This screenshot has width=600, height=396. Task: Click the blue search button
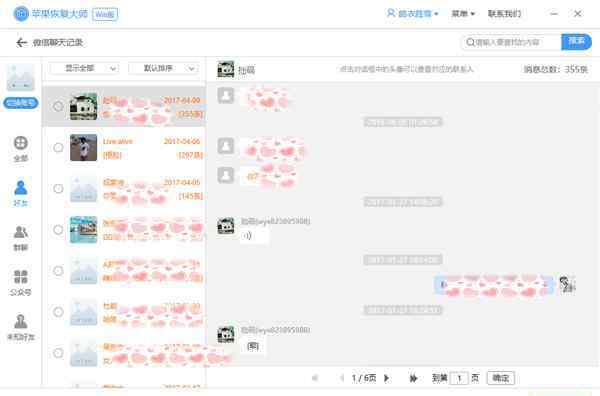pos(576,42)
